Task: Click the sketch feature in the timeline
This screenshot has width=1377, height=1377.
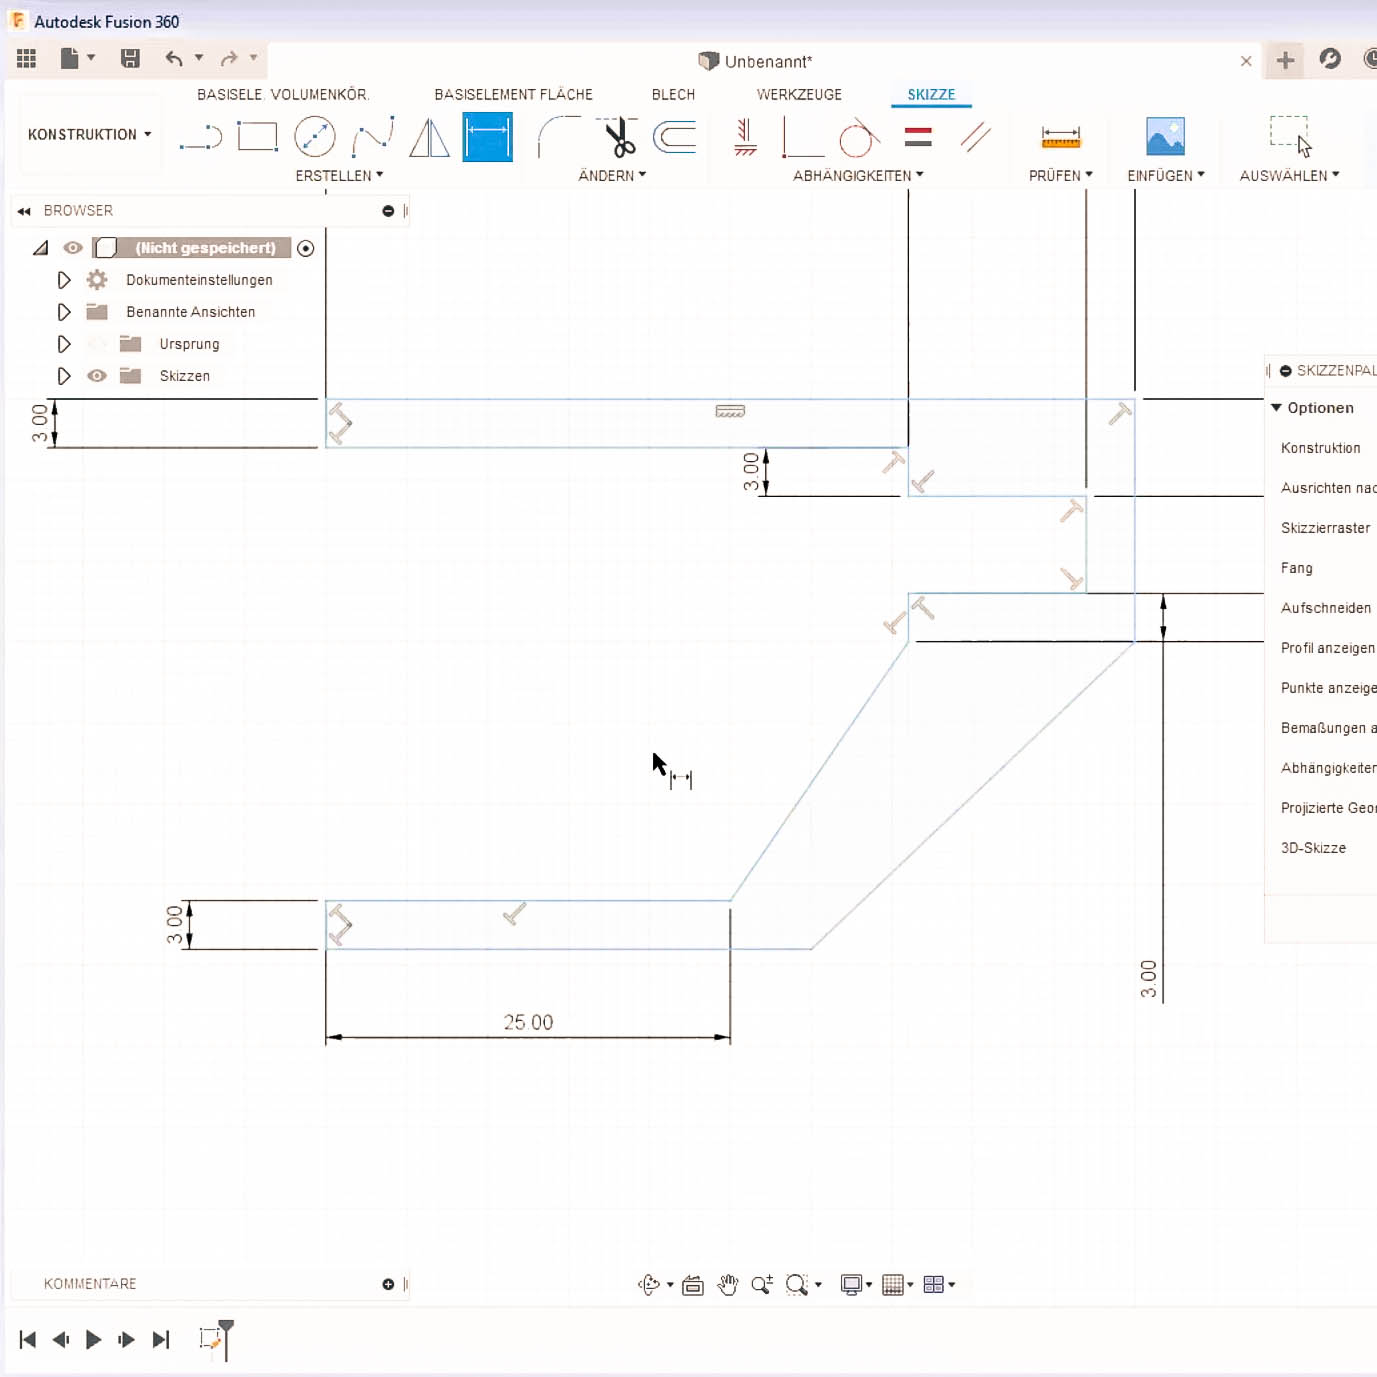Action: point(210,1339)
